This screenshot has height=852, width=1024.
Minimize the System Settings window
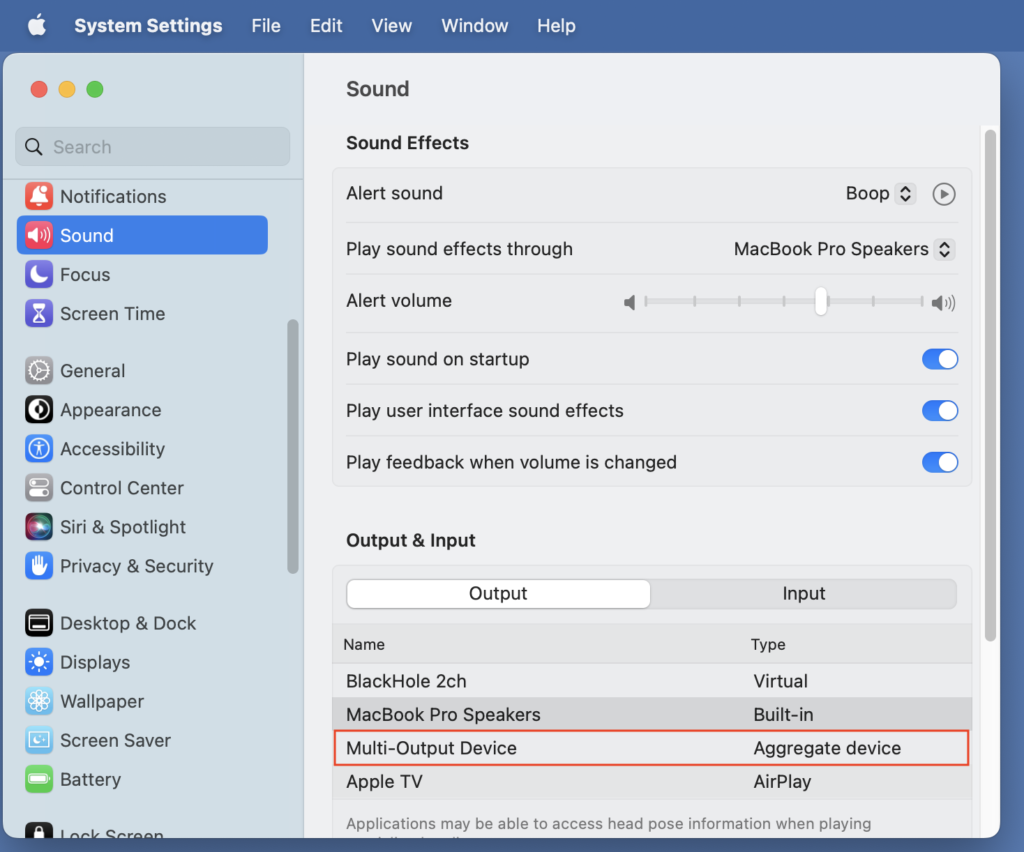coord(67,89)
